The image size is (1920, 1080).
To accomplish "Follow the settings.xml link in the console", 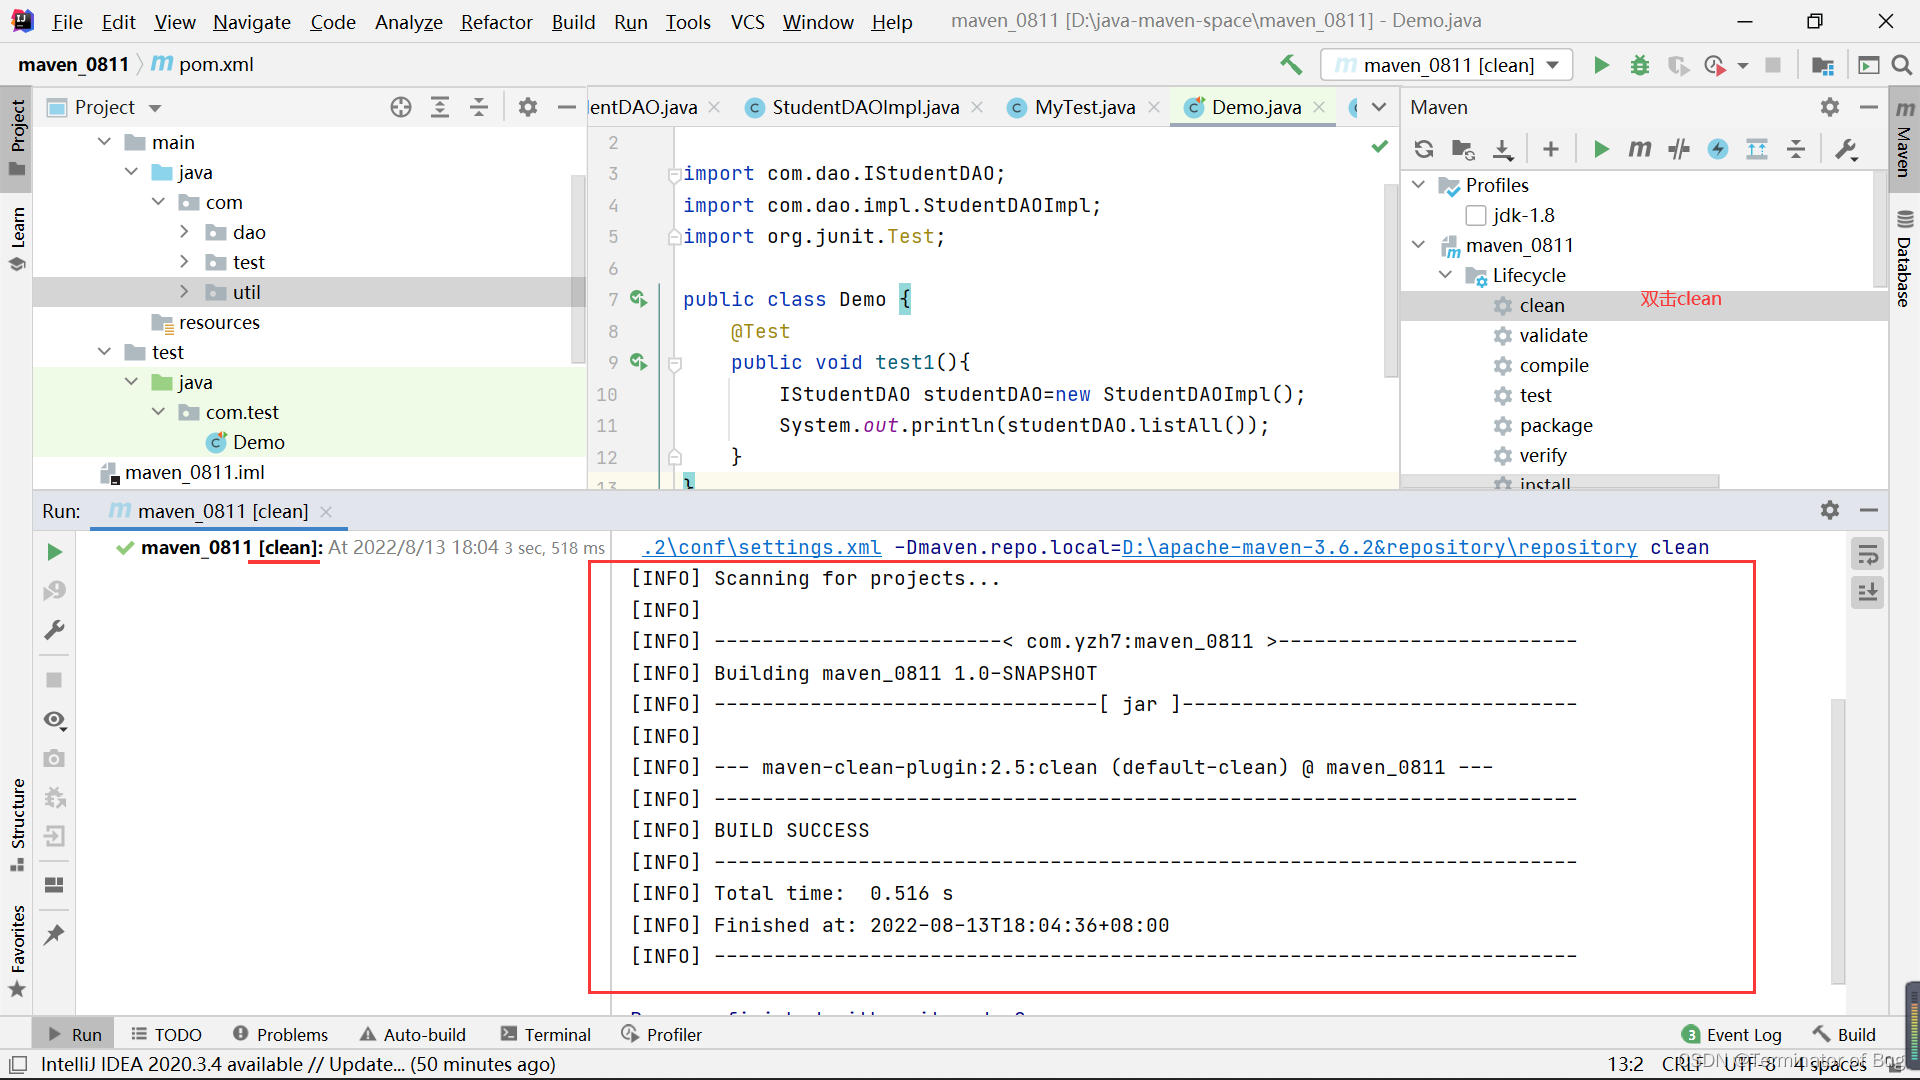I will (x=762, y=547).
